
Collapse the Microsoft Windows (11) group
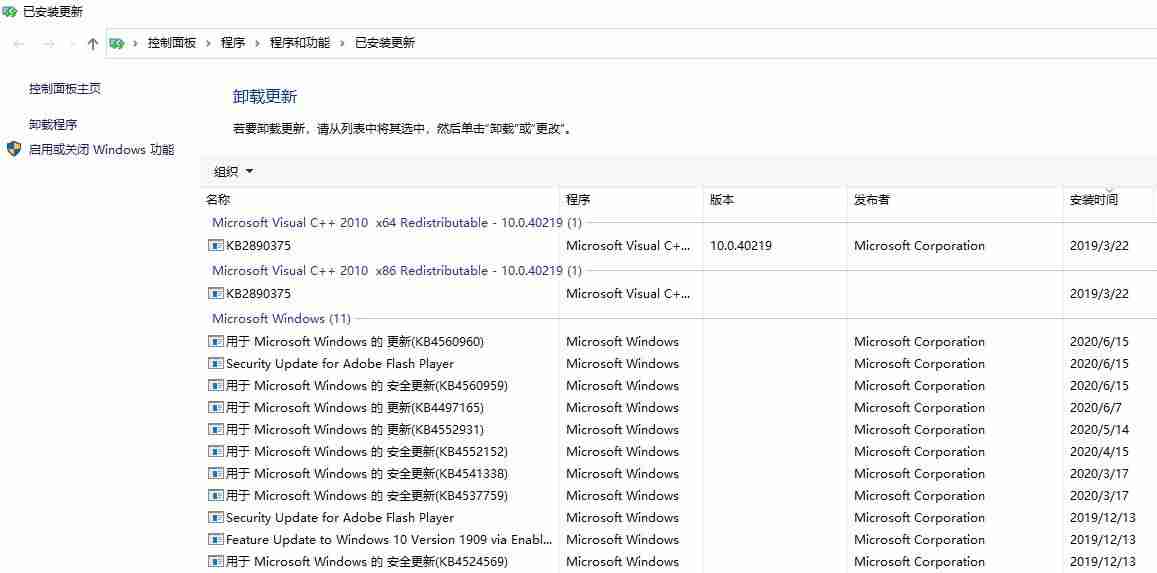pos(281,319)
